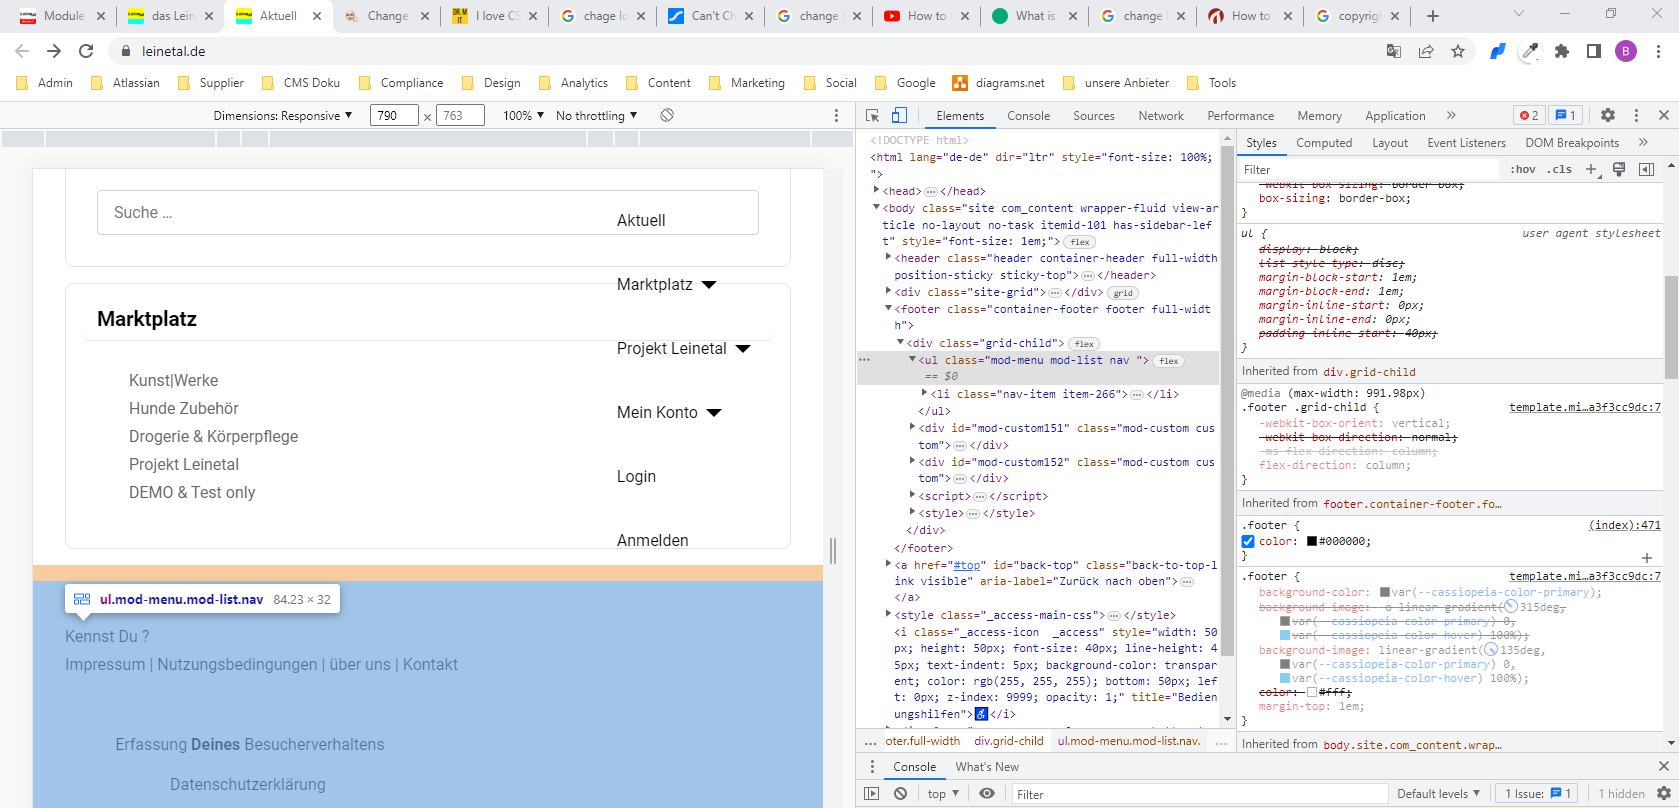Open the 100% zoom dropdown
This screenshot has height=808, width=1679.
click(x=523, y=115)
